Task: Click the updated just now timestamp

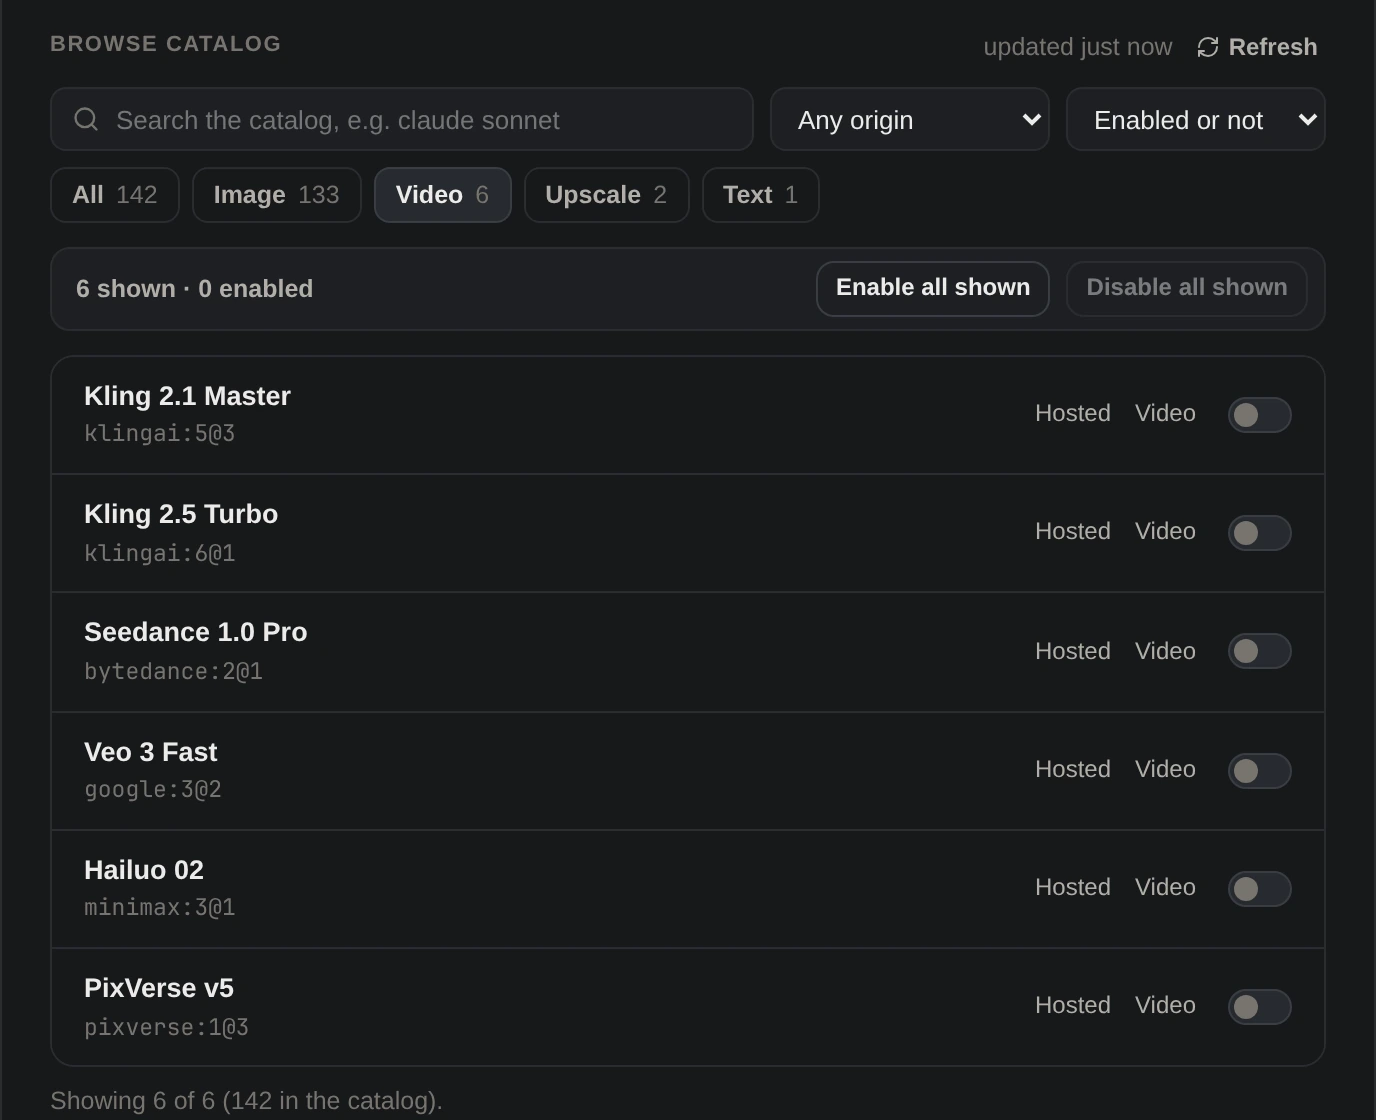Action: pyautogui.click(x=1078, y=47)
